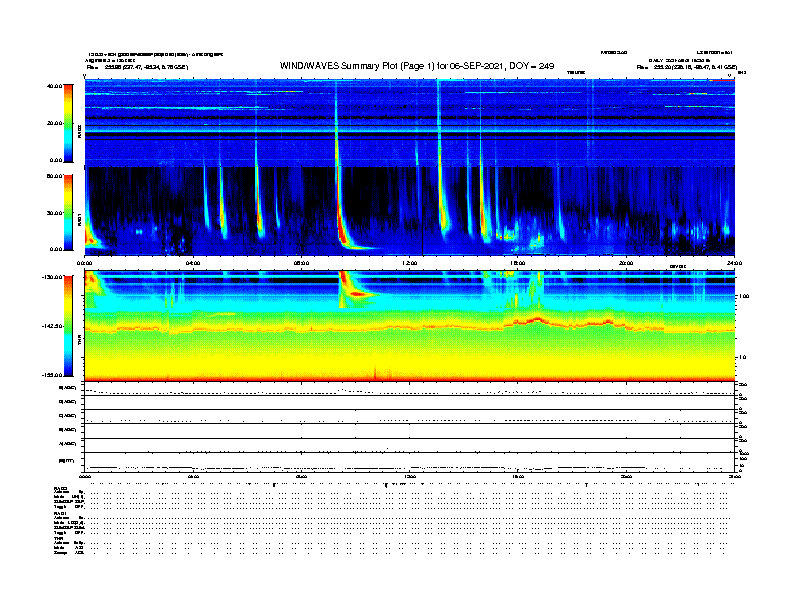Click the 16:00 label below the line plots

pos(518,476)
